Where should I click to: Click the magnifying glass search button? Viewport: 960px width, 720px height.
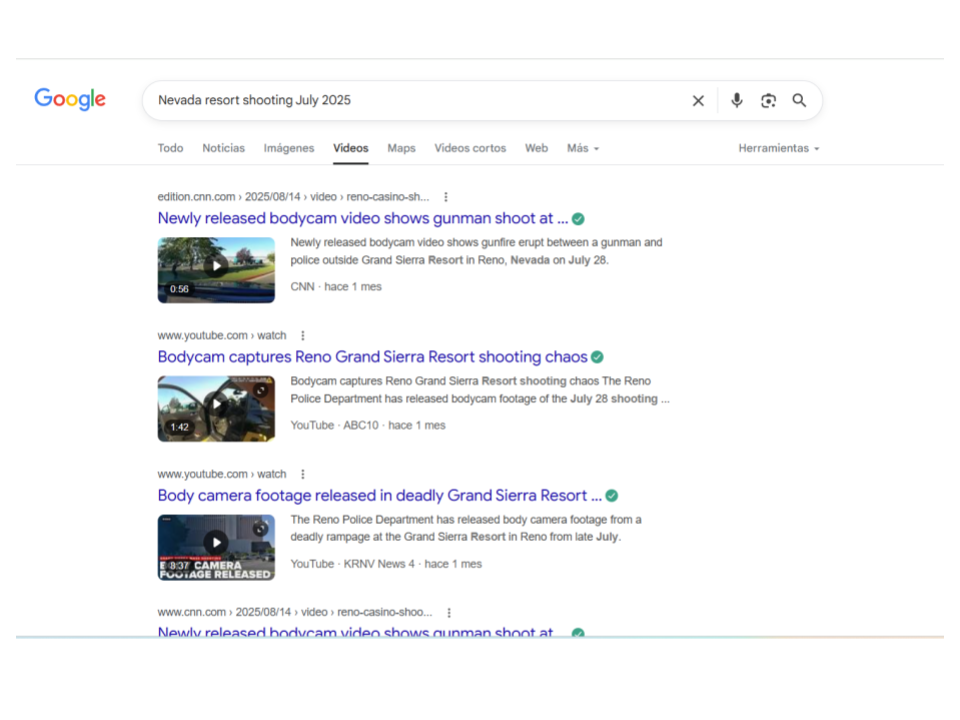799,101
